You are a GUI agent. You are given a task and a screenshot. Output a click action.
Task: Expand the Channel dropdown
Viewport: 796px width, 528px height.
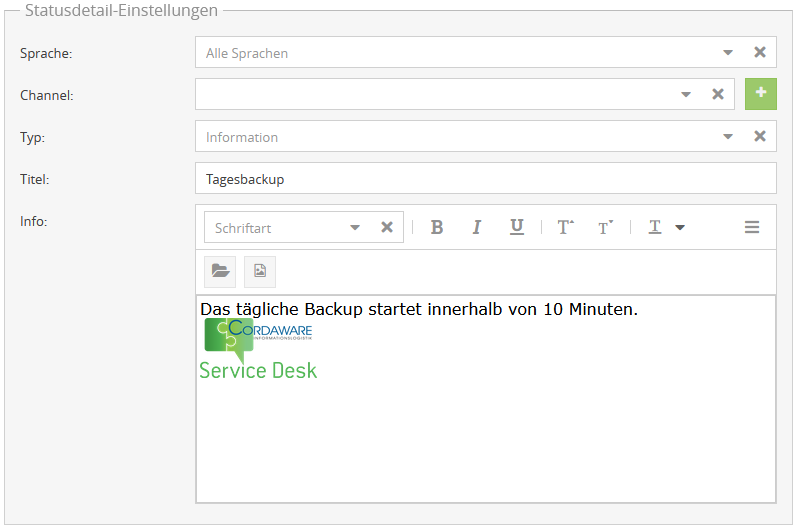(686, 94)
